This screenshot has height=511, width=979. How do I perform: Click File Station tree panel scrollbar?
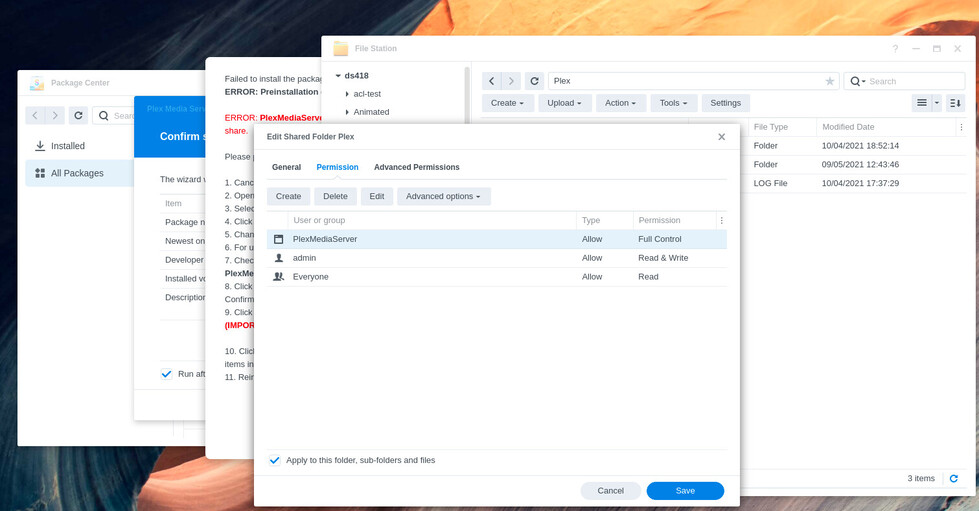(467, 94)
